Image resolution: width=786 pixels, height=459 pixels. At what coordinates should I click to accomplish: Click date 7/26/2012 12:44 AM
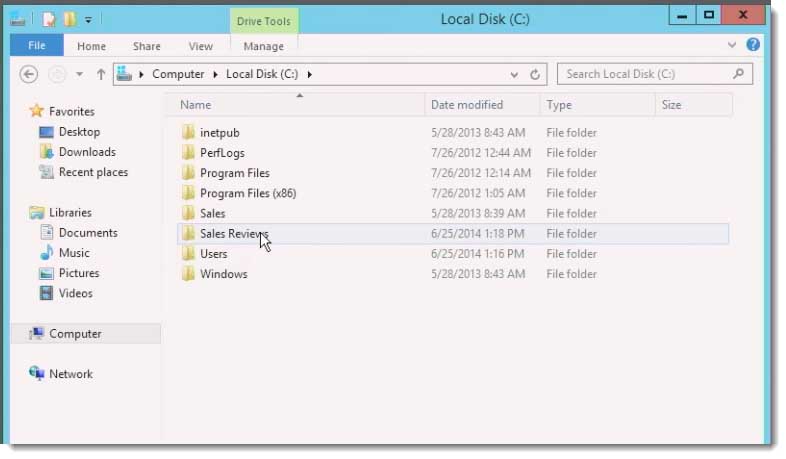pos(481,153)
